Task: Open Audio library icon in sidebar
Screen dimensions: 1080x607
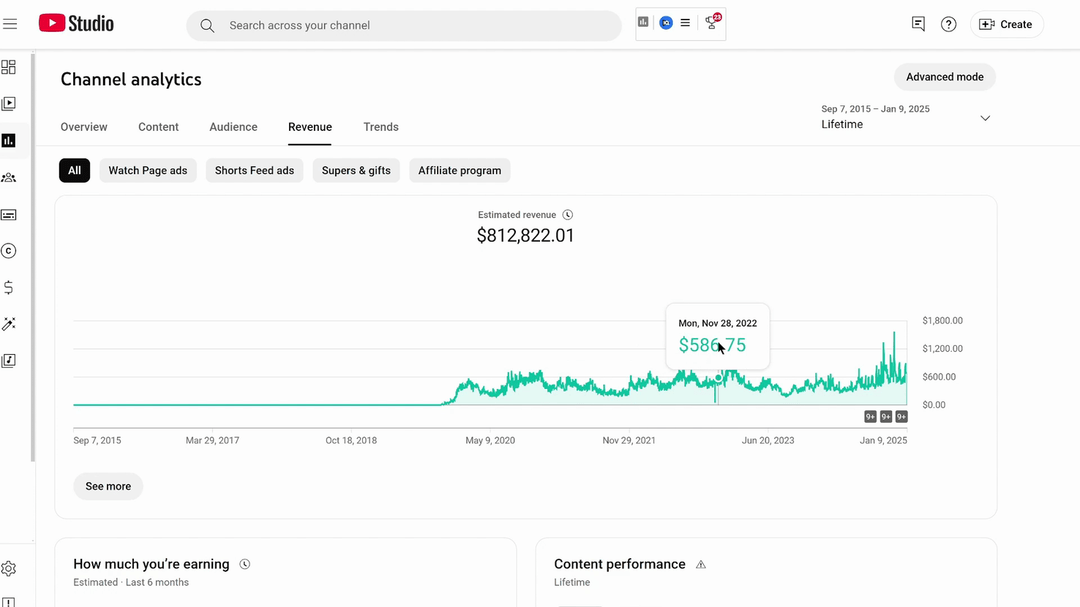Action: [8, 360]
